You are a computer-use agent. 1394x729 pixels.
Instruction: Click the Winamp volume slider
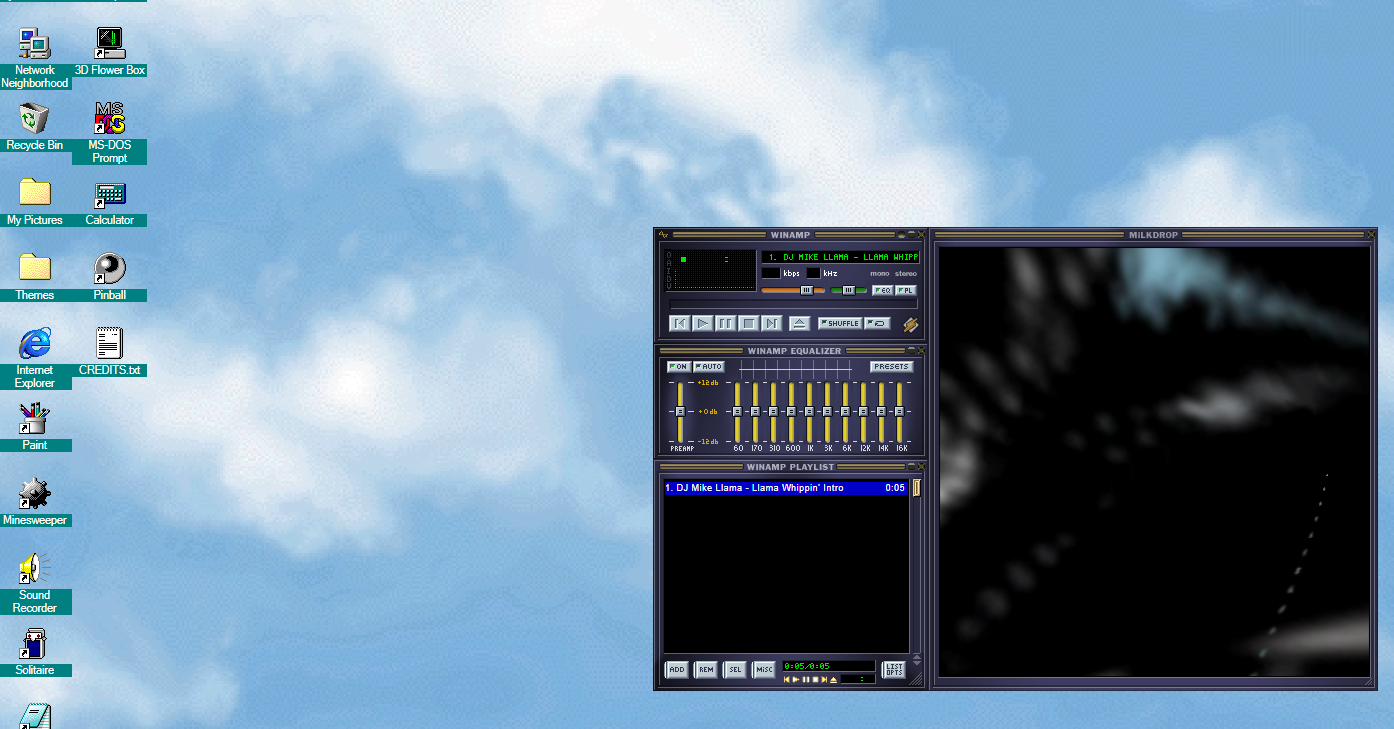[x=794, y=290]
